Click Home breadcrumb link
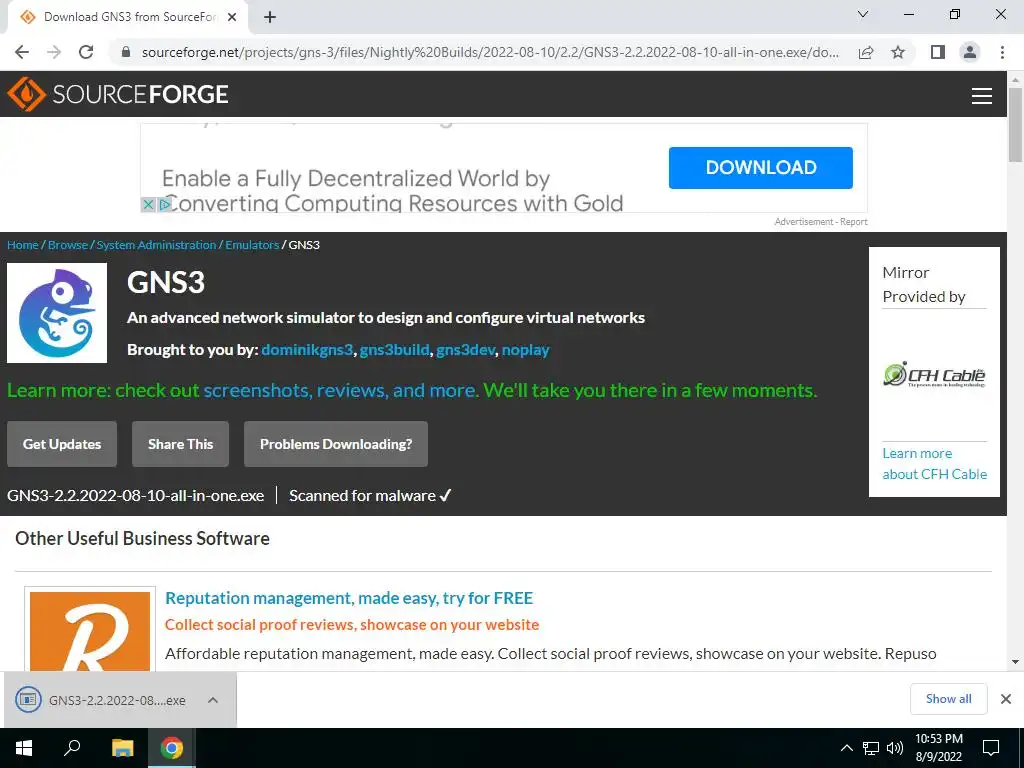This screenshot has height=768, width=1024. tap(23, 245)
